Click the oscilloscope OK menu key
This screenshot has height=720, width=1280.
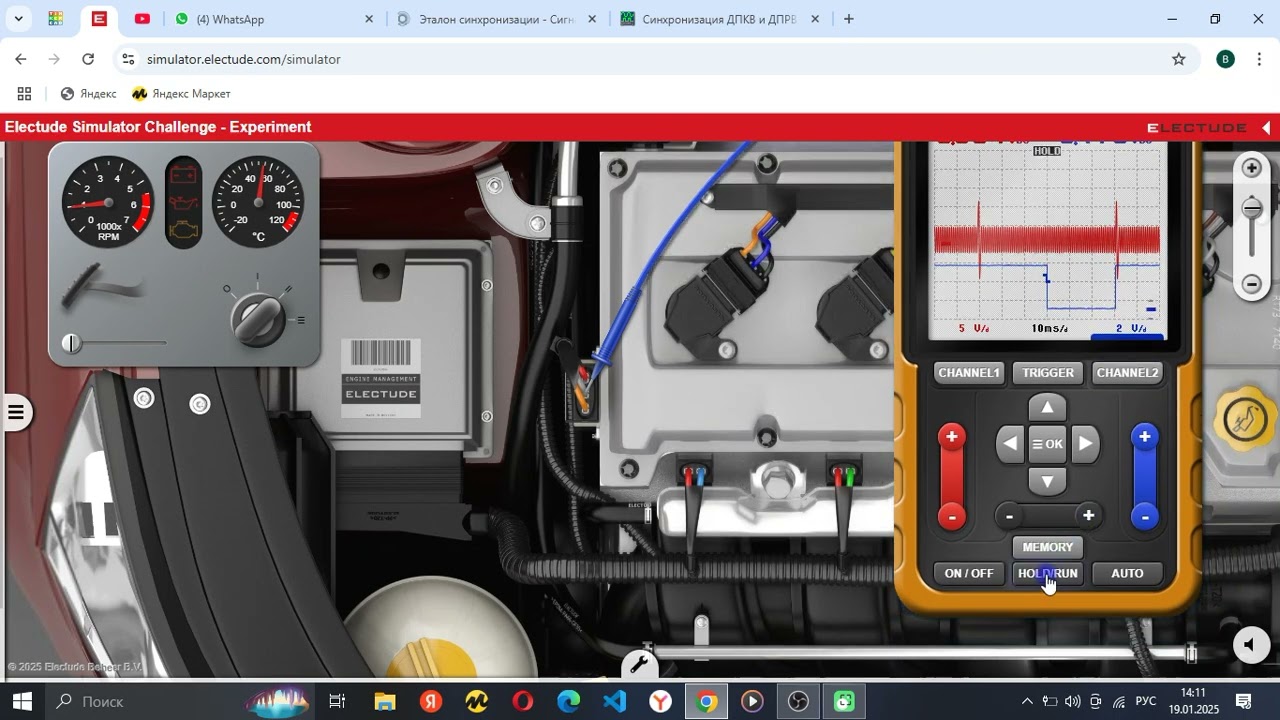pos(1047,444)
